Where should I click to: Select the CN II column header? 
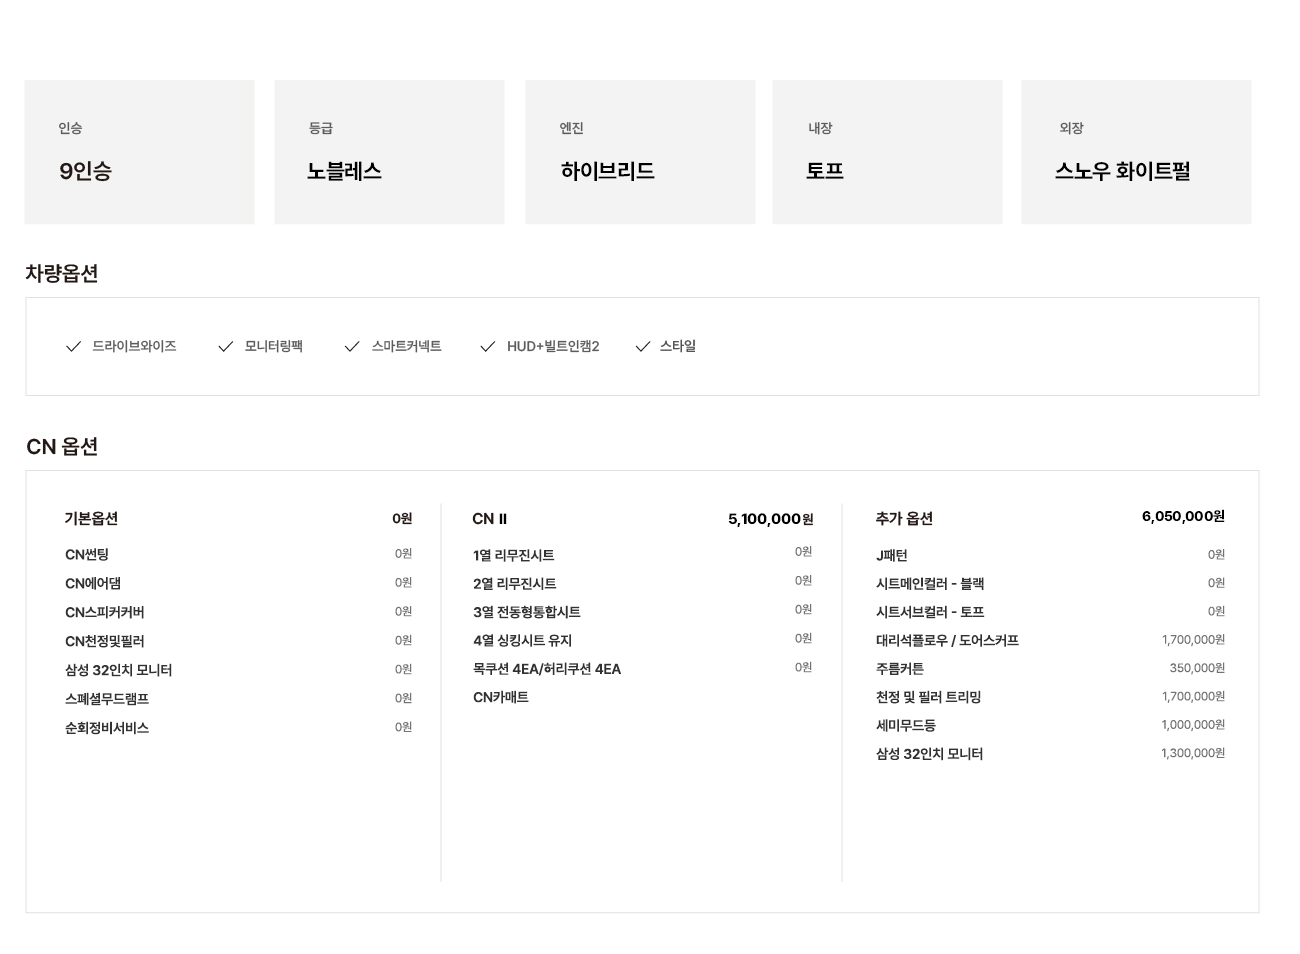click(x=490, y=519)
